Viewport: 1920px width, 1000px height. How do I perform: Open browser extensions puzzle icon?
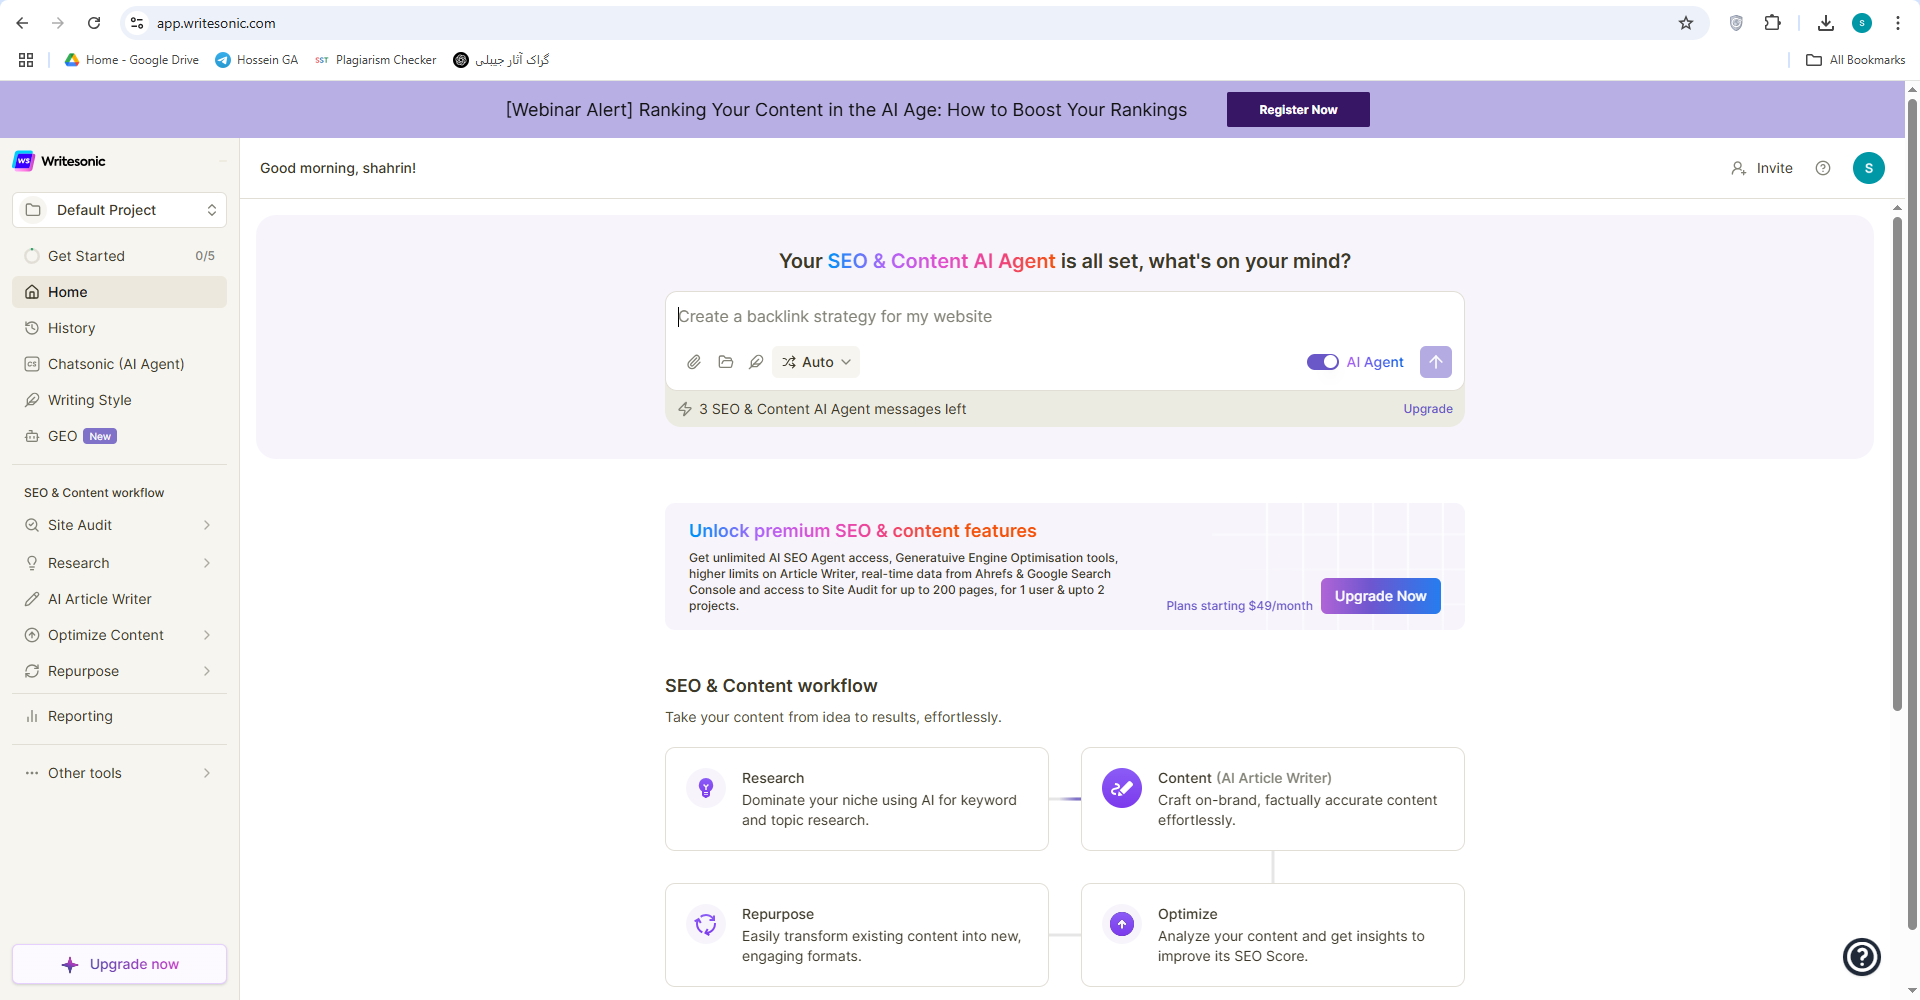coord(1773,23)
